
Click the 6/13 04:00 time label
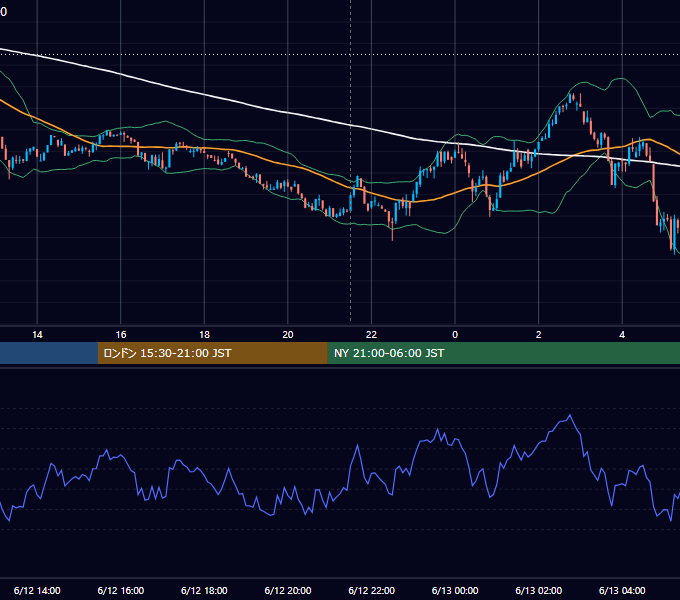[x=622, y=590]
